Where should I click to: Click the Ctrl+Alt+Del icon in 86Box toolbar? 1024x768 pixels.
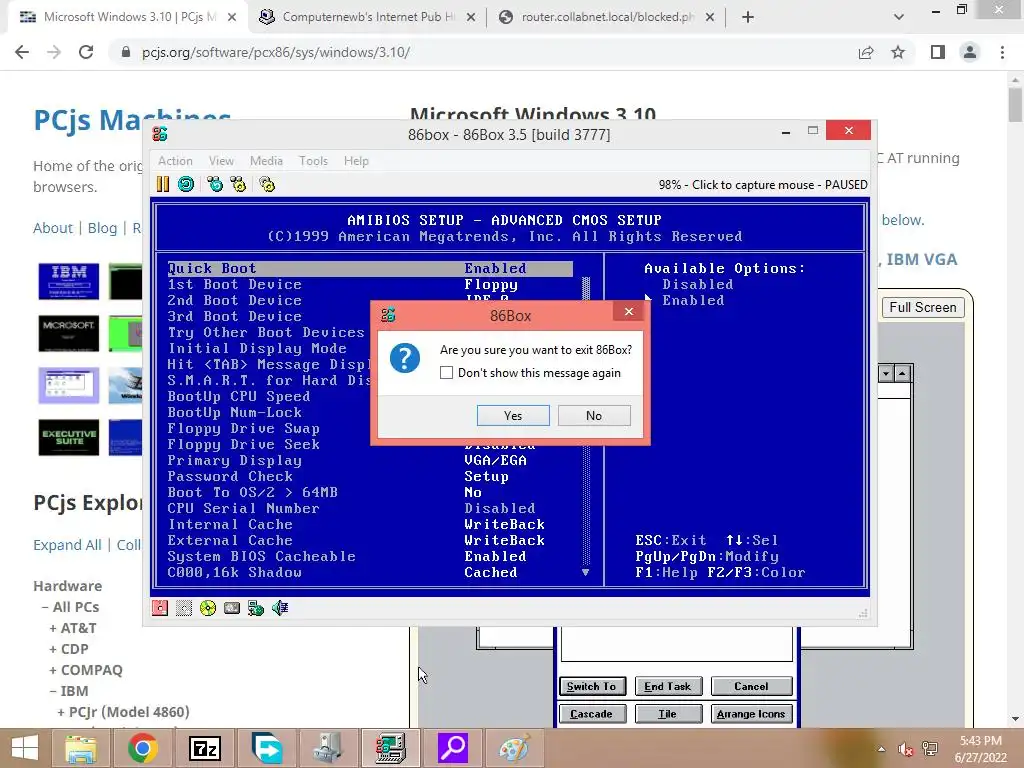pyautogui.click(x=215, y=184)
